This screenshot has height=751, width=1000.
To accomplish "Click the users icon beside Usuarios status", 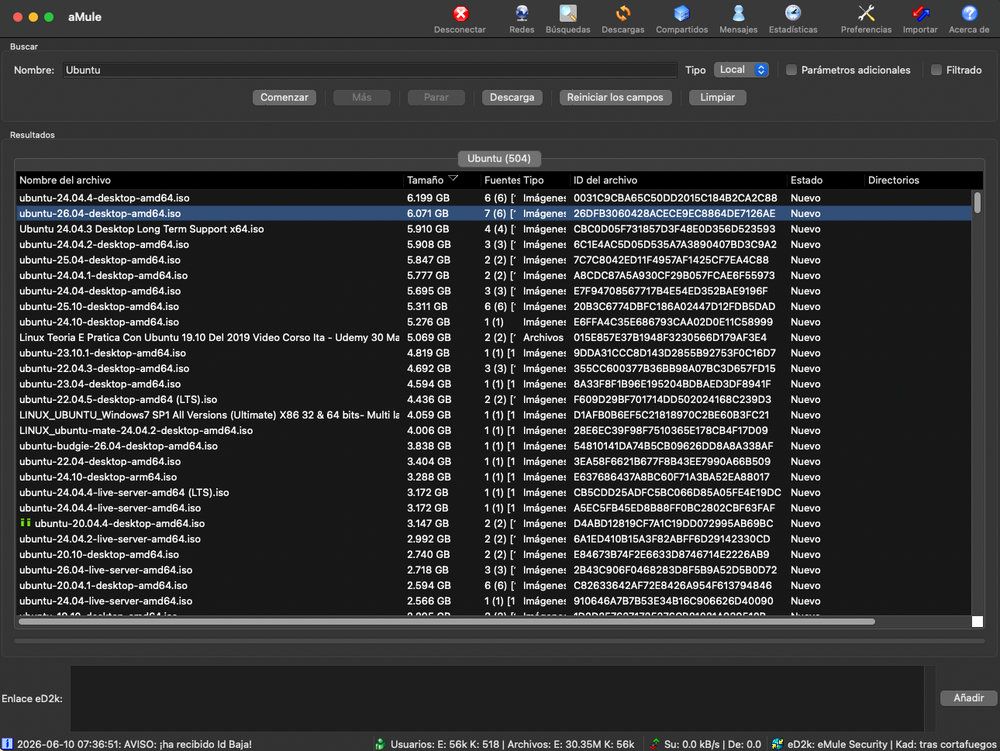I will [380, 744].
